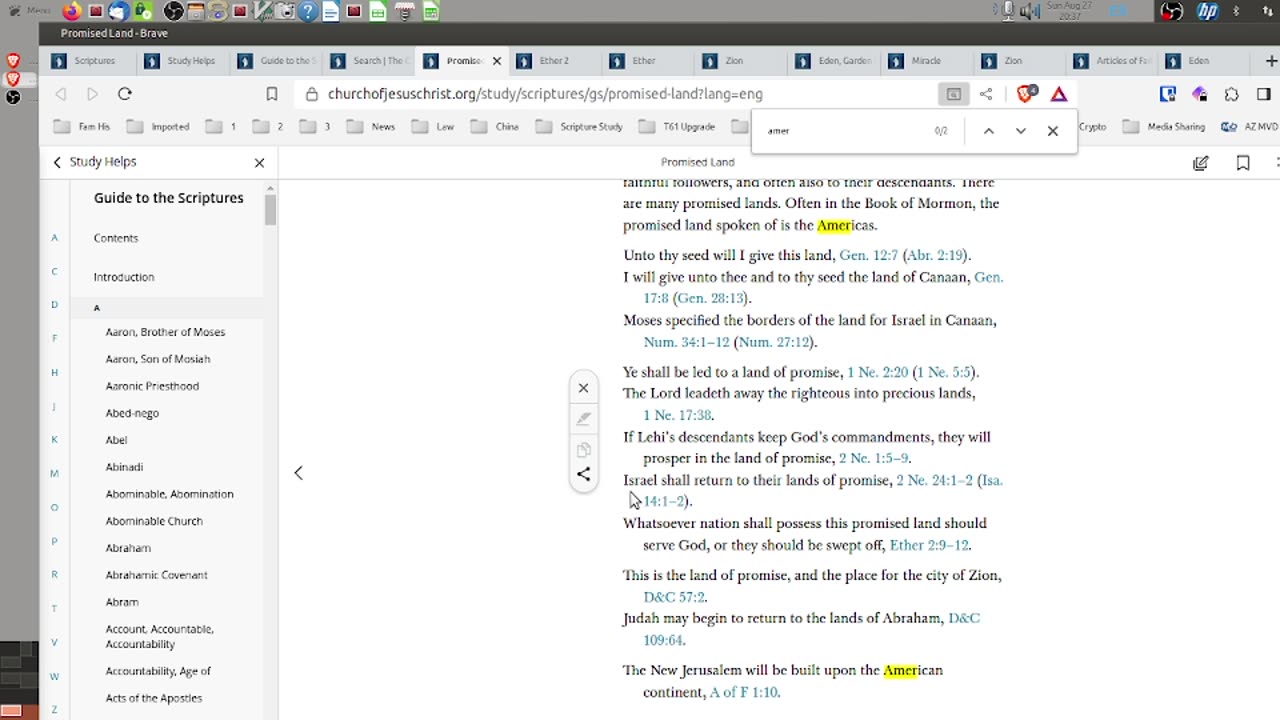Viewport: 1280px width, 720px height.
Task: Close the Promised Land tab
Action: [497, 61]
